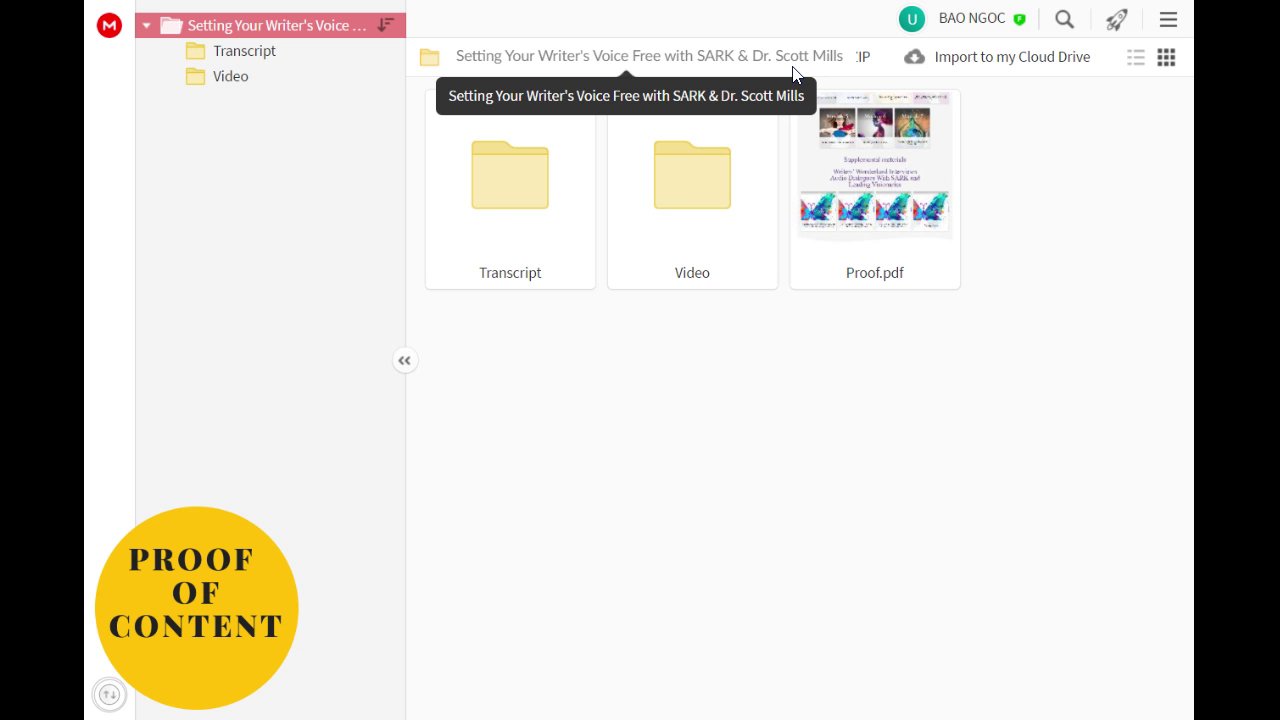Open the hamburger main menu
The image size is (1280, 720).
point(1168,19)
